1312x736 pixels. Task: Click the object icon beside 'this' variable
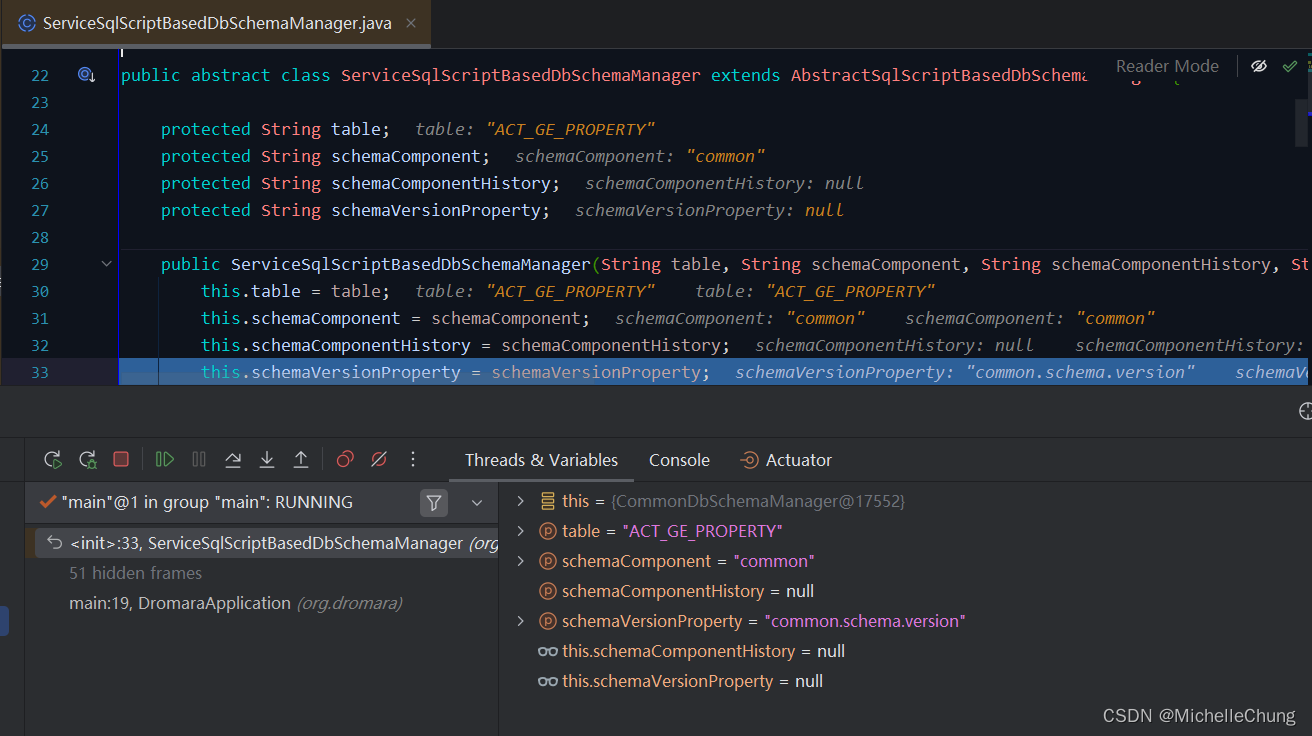(x=548, y=501)
